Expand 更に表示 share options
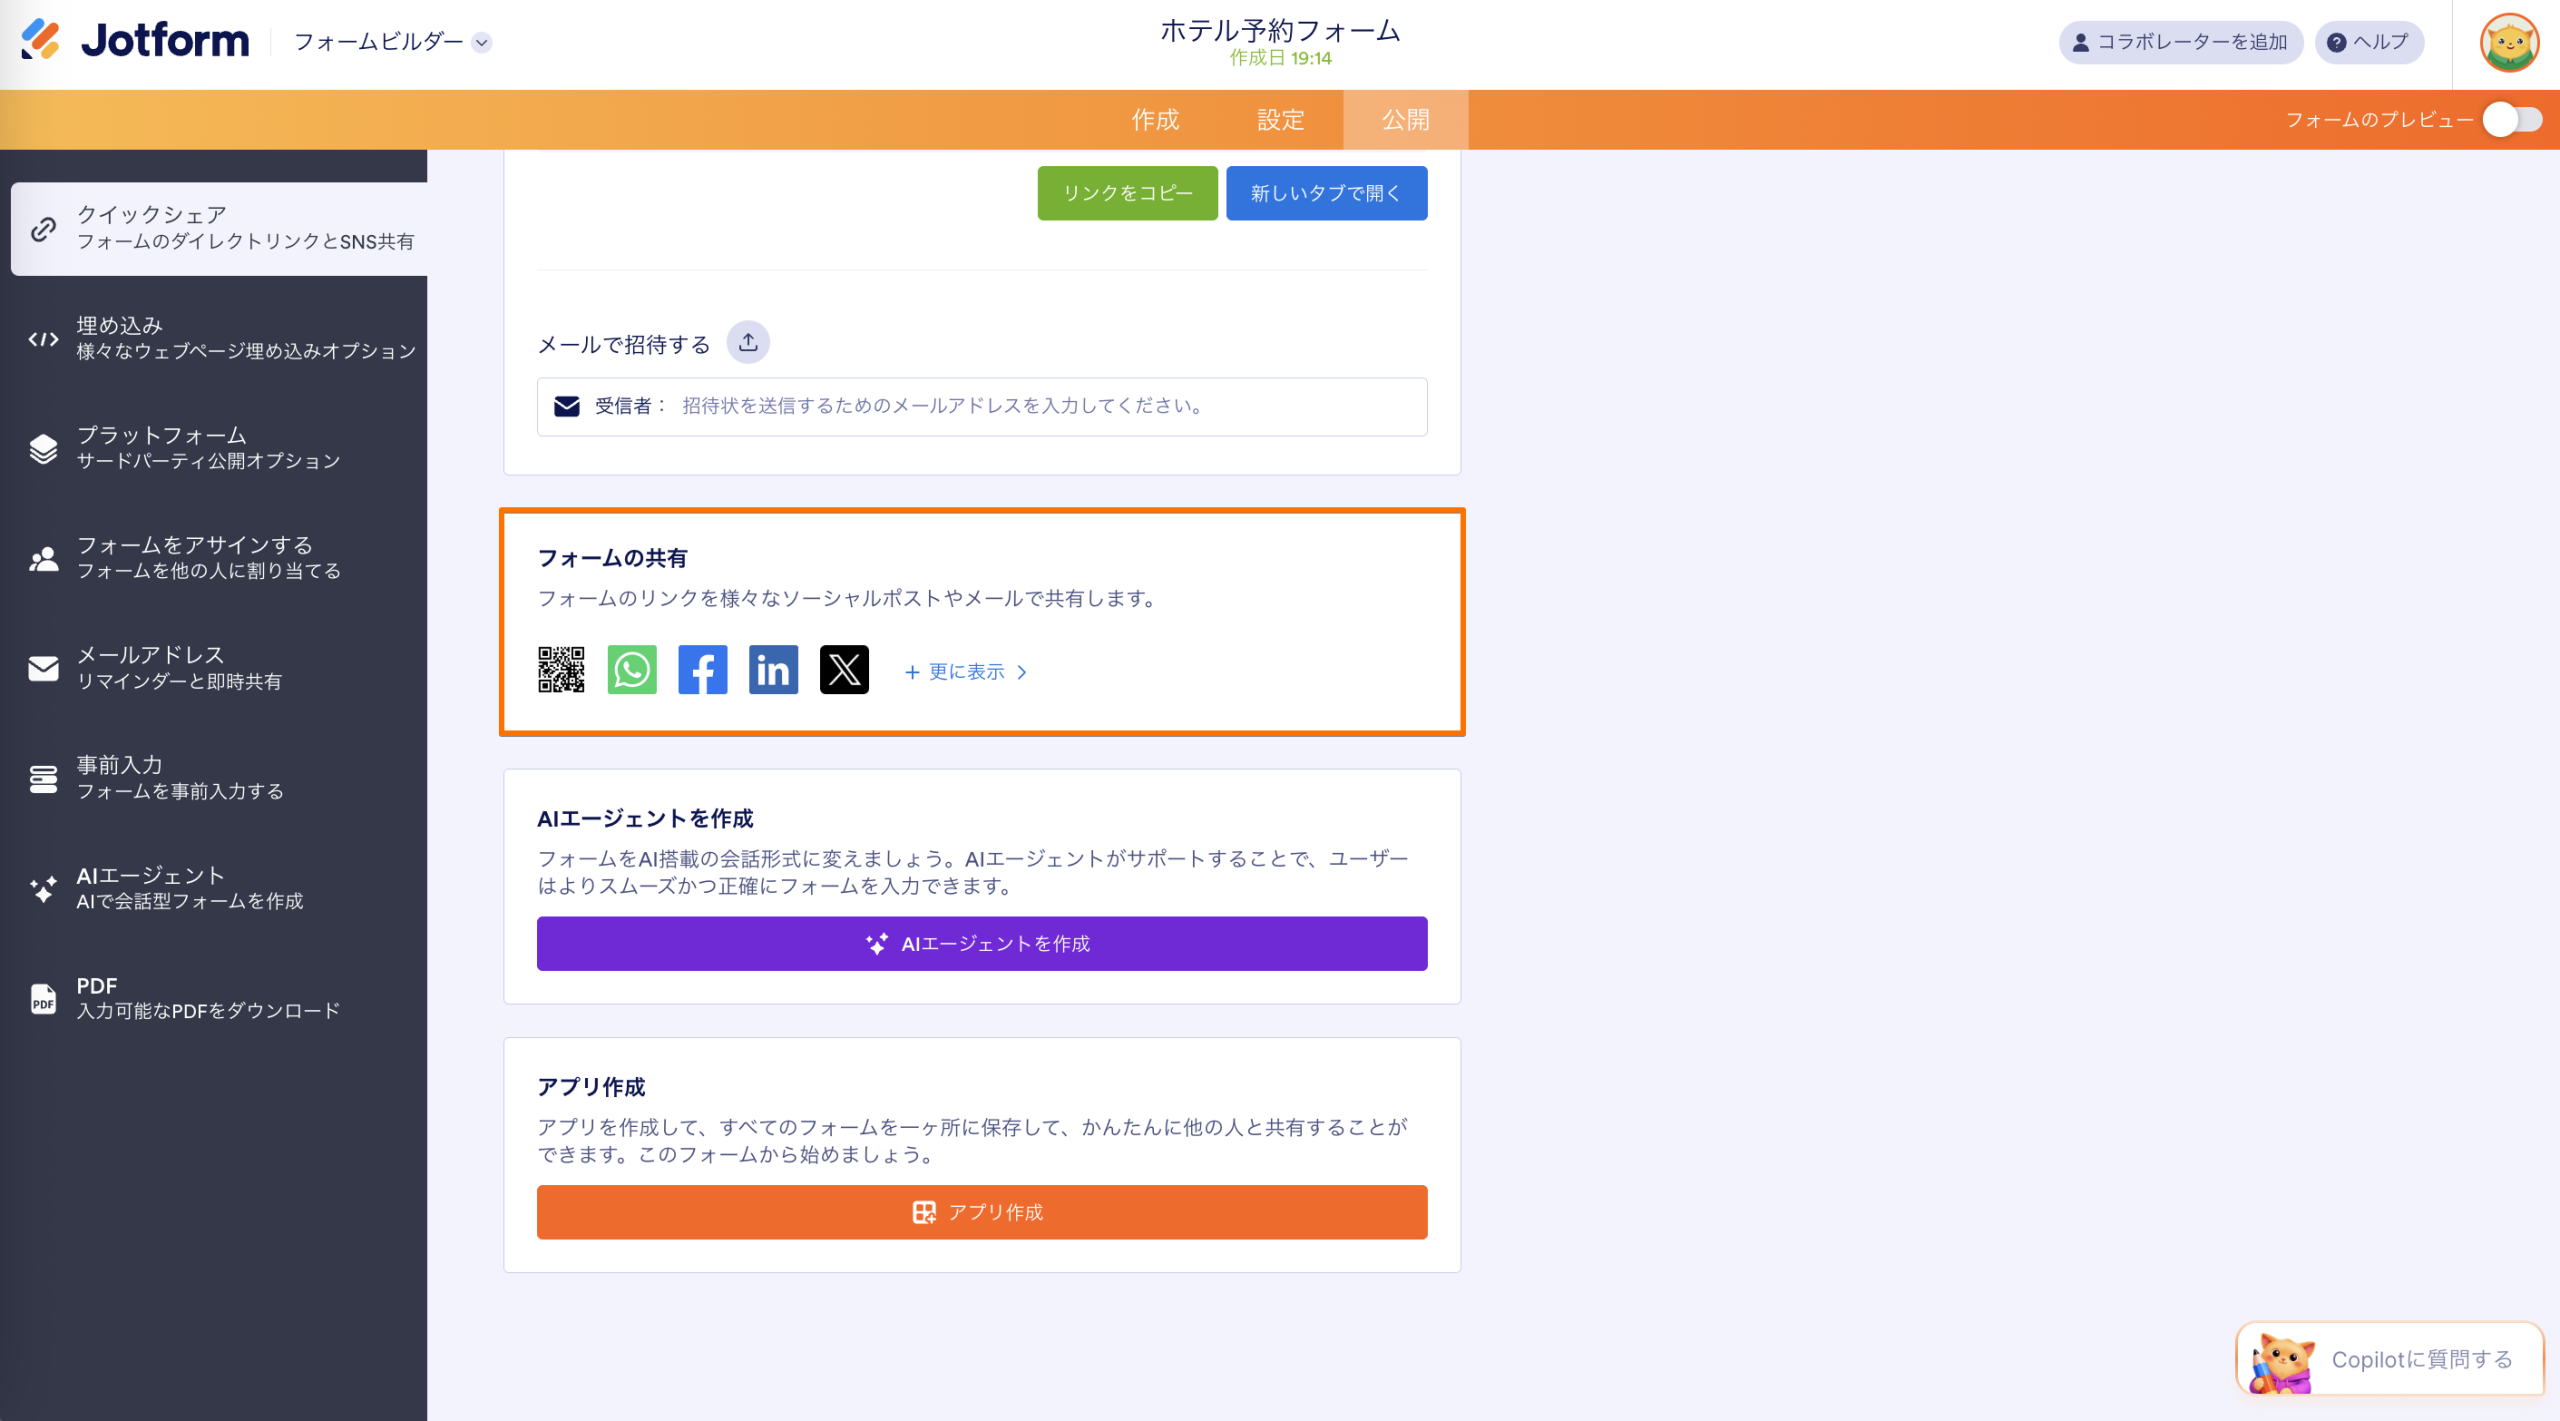Screen dimensions: 2560x1421 click(966, 672)
